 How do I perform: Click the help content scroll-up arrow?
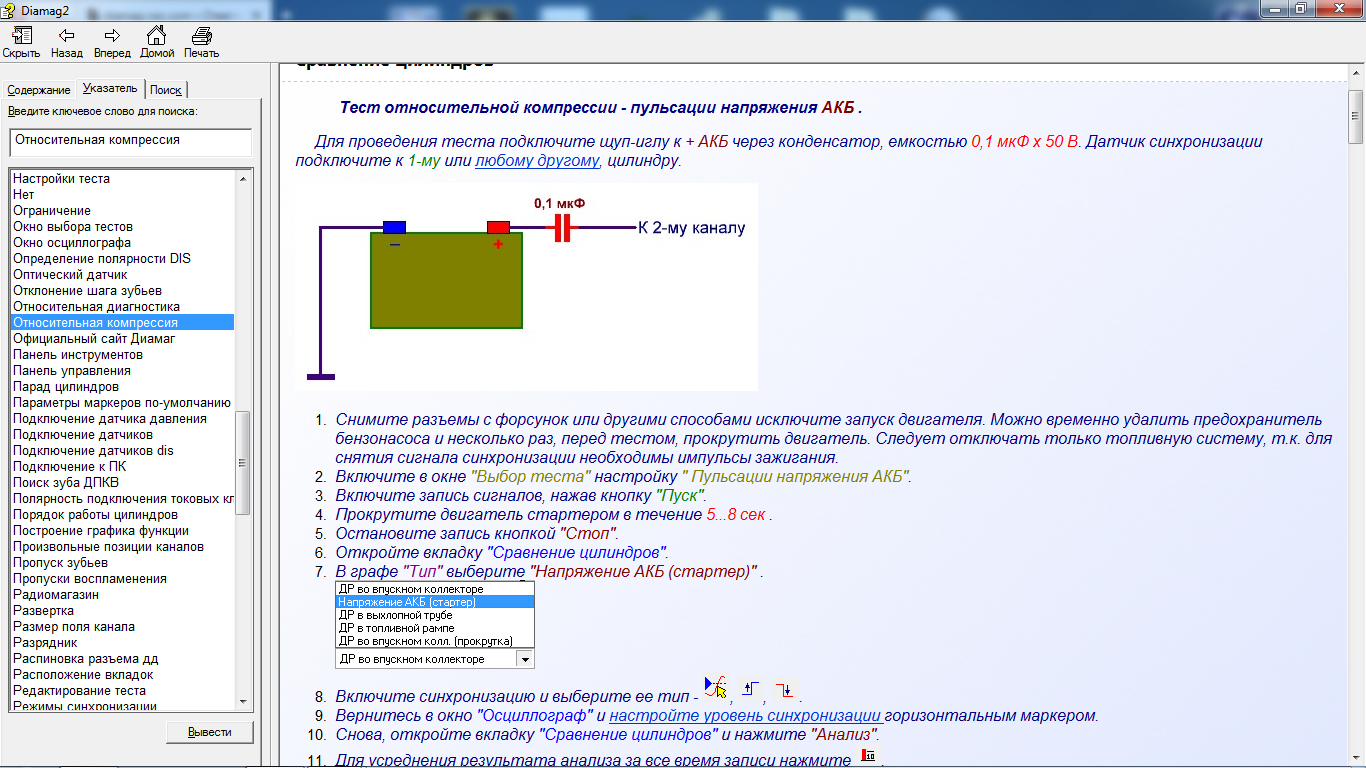click(1356, 74)
